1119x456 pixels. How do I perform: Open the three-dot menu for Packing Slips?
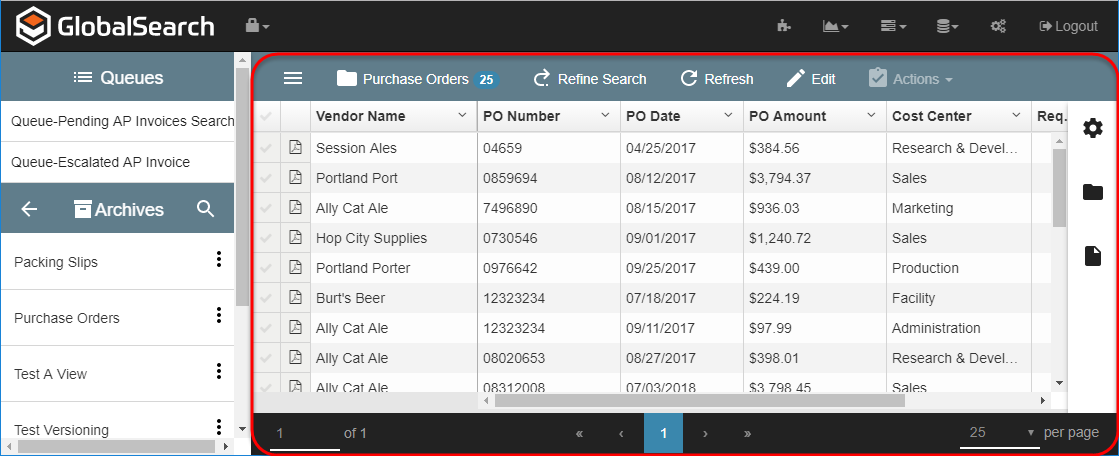coord(218,261)
